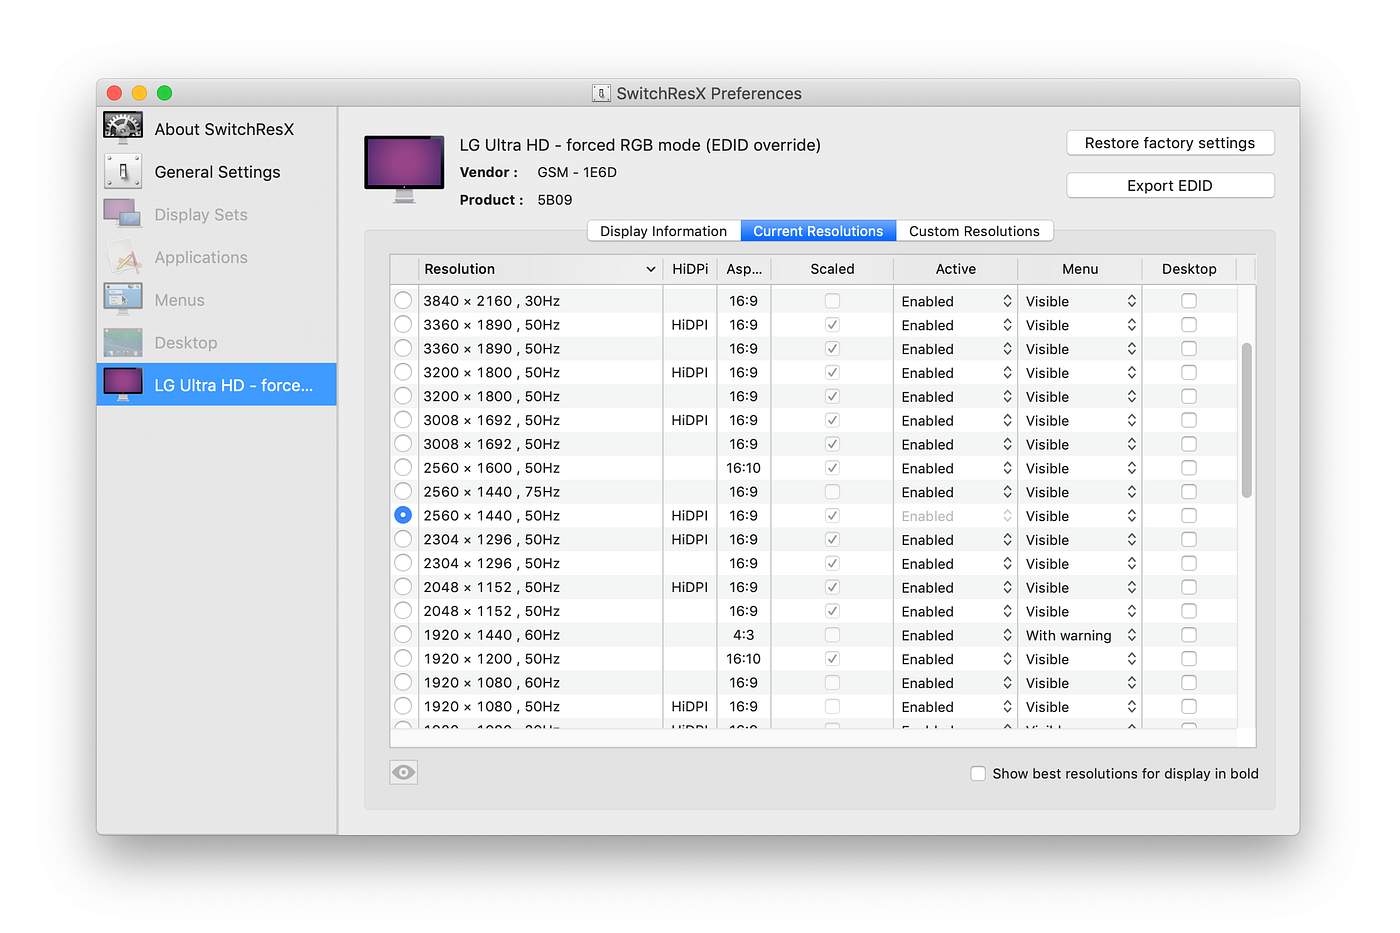Tick Desktop checkbox for 1920 × 1440, 60Hz
The image size is (1400, 933).
tap(1189, 634)
